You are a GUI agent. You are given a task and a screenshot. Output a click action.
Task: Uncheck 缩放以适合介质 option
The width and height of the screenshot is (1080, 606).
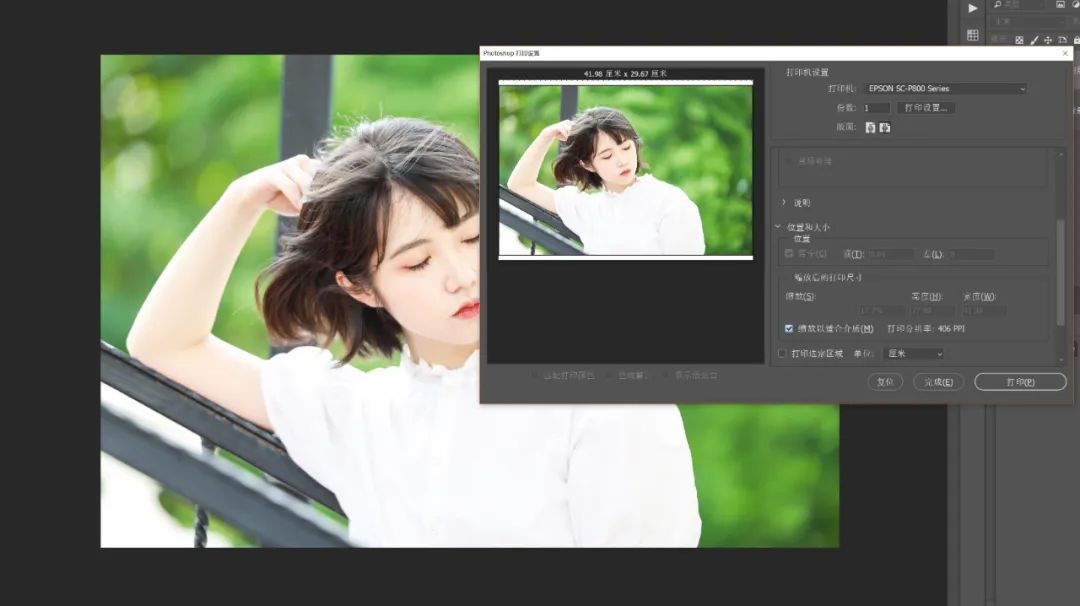789,327
